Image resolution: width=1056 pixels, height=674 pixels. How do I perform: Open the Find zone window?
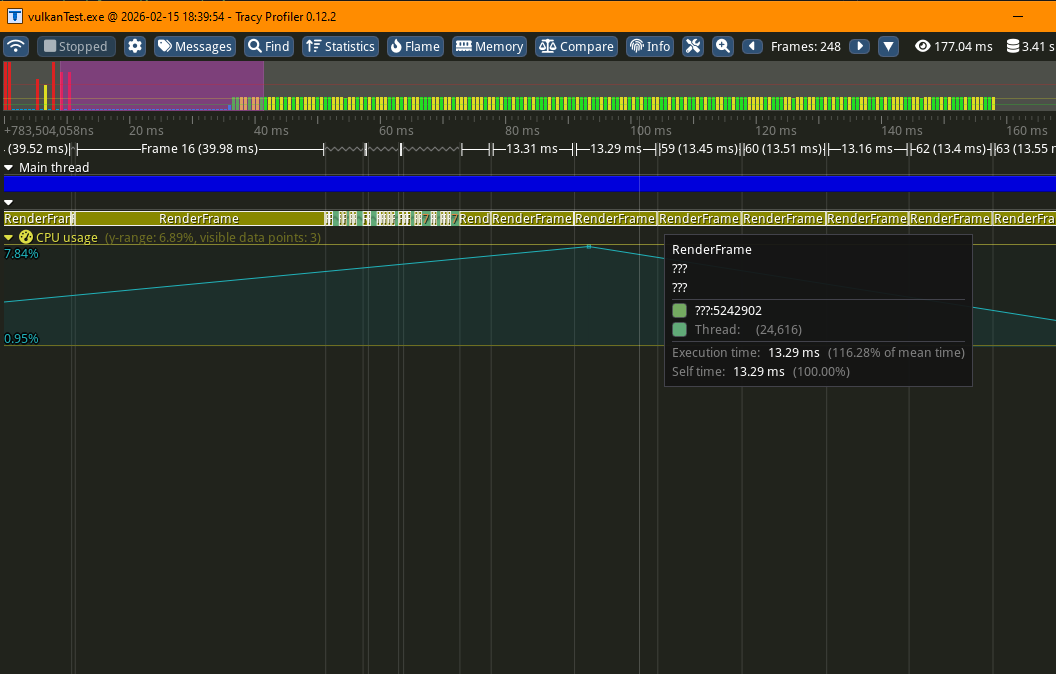269,46
